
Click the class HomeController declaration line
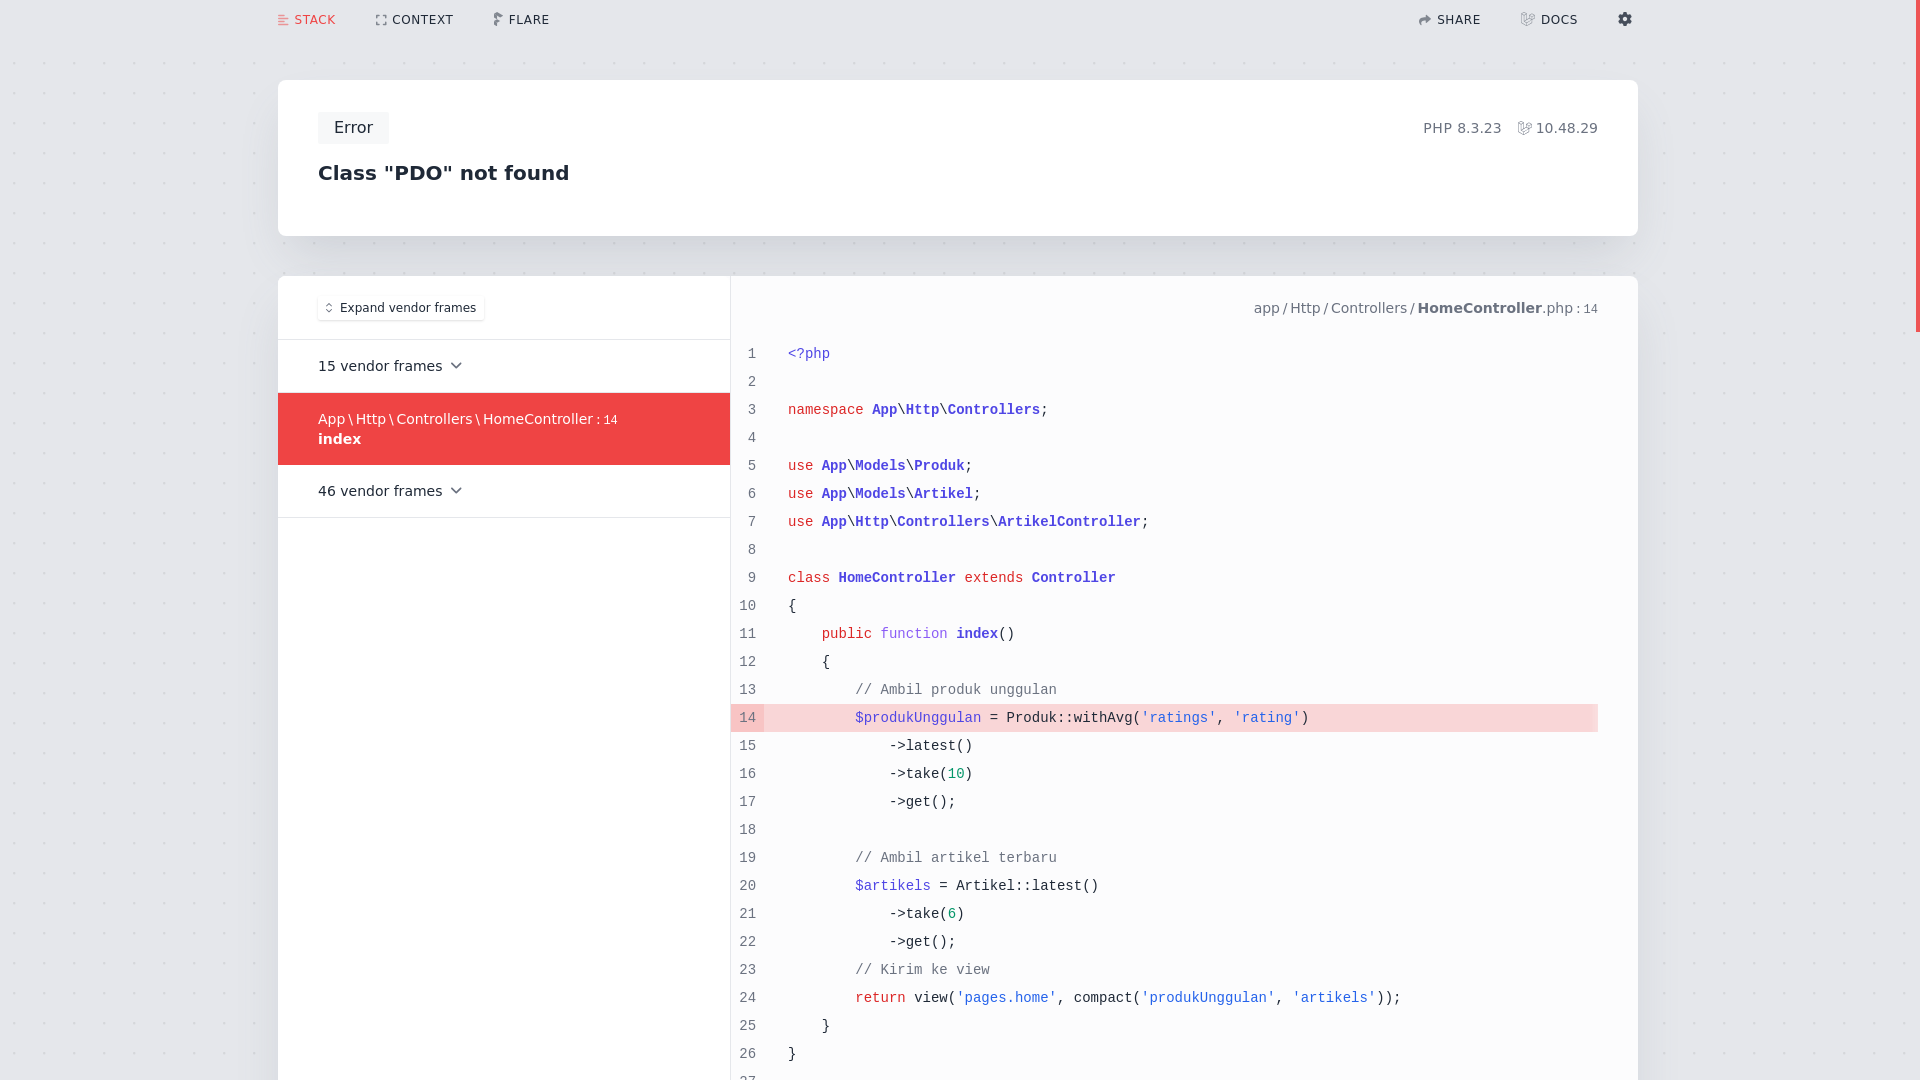[x=951, y=578]
